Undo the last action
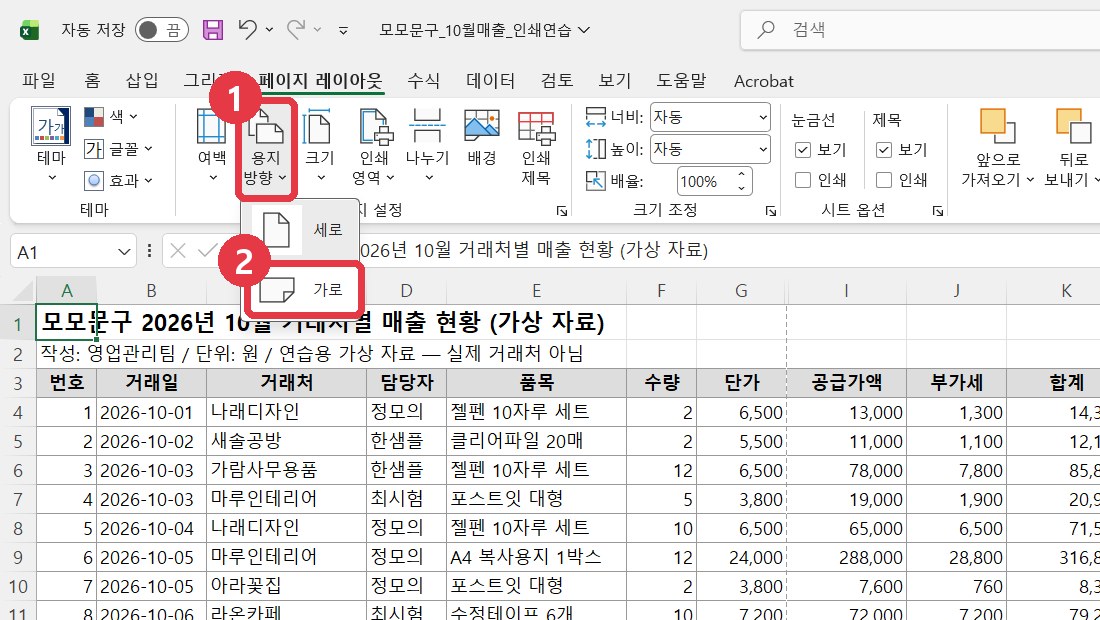1100x620 pixels. click(x=247, y=29)
